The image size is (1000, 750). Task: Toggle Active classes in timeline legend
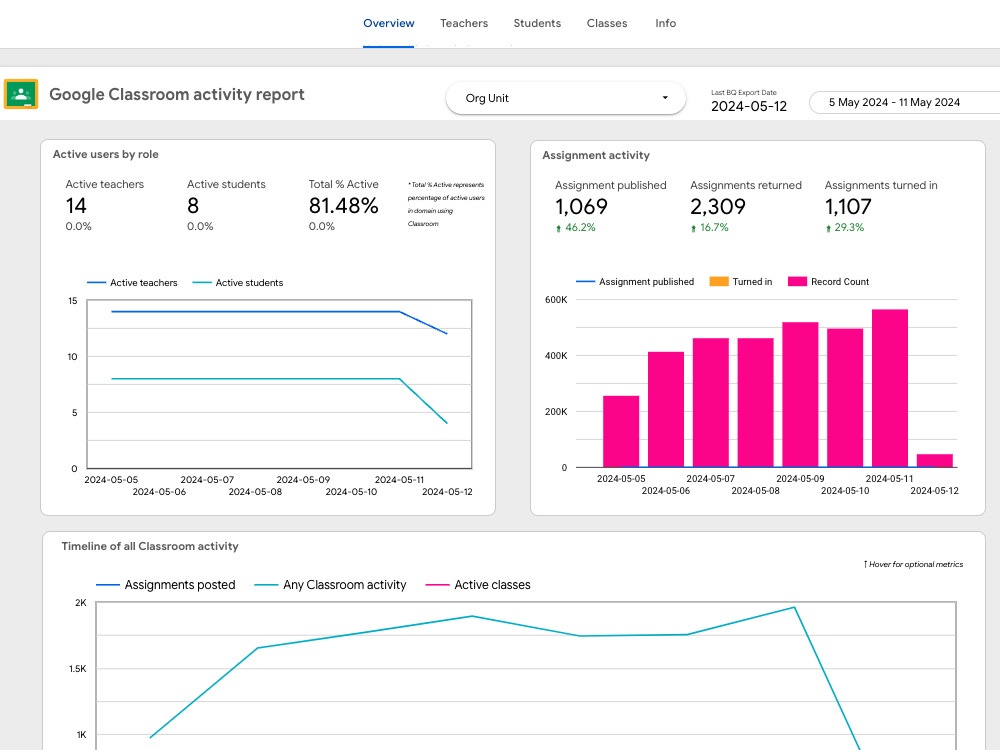[x=478, y=585]
